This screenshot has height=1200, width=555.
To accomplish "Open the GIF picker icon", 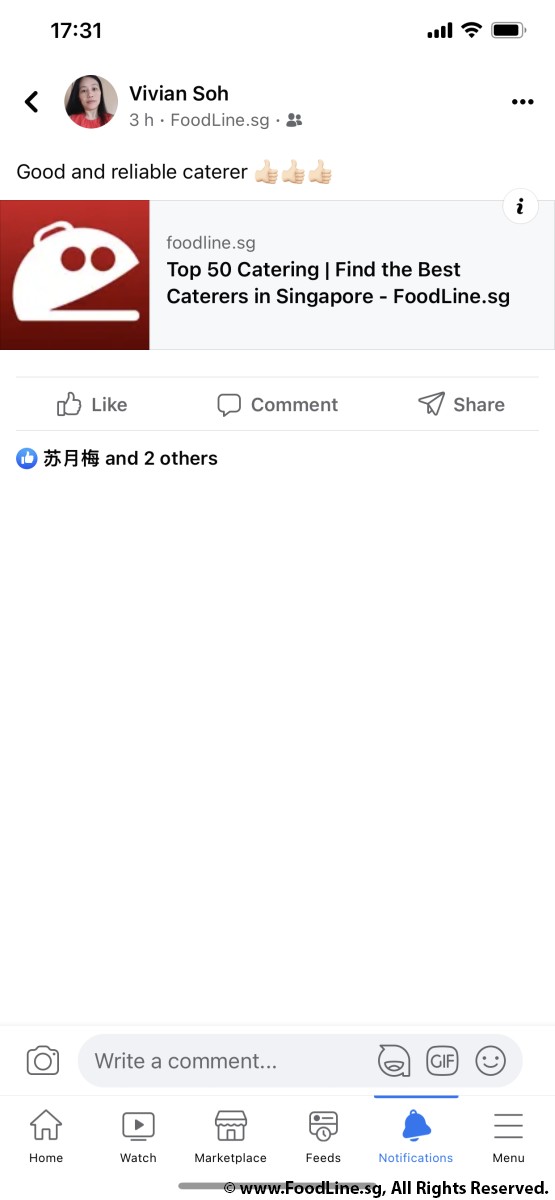I will pos(442,1061).
